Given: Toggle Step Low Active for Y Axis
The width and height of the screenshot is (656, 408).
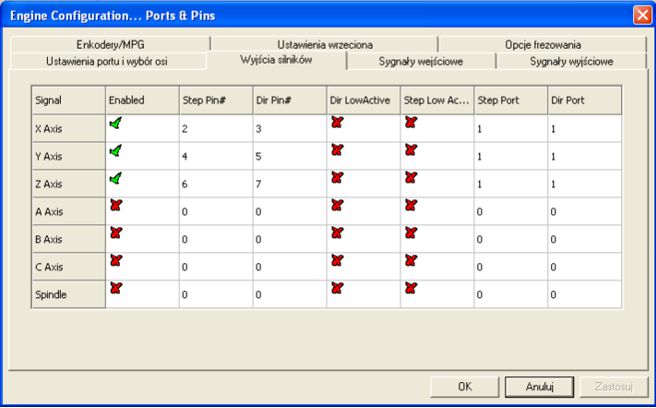Looking at the screenshot, I should (410, 150).
